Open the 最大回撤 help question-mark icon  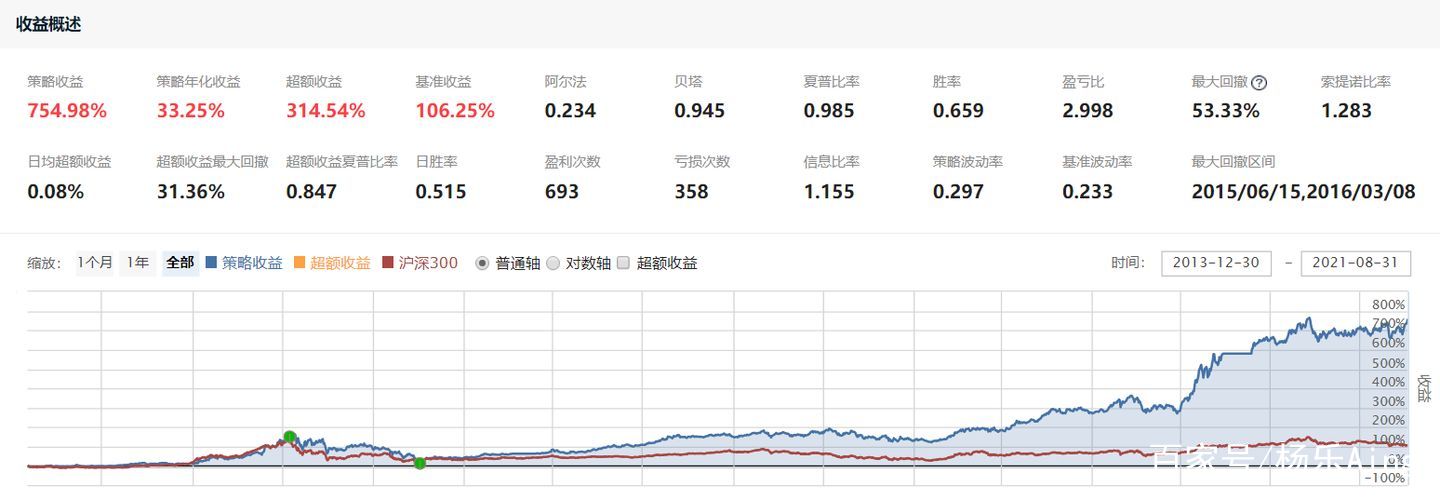point(1259,83)
